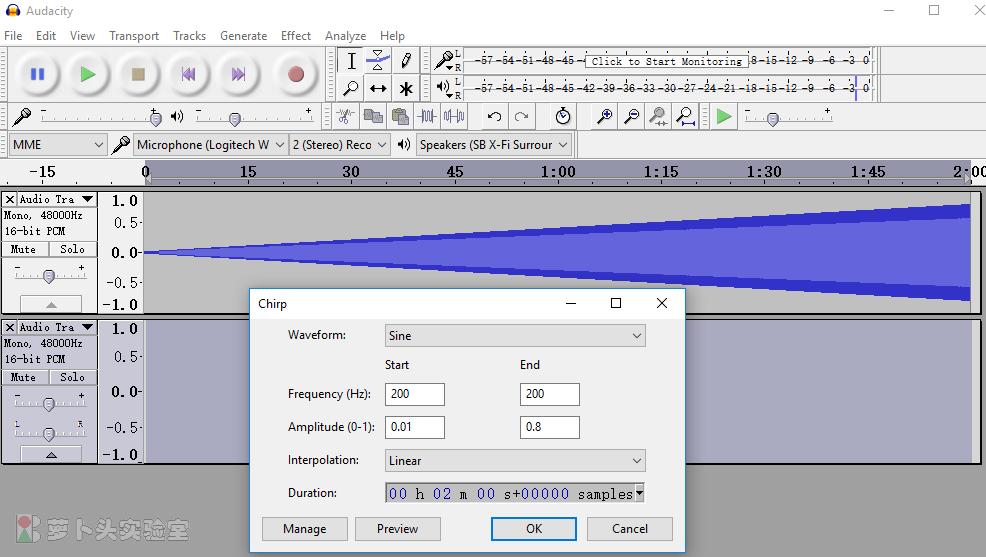
Task: Open the Sync-Lock clock icon
Action: pyautogui.click(x=563, y=116)
